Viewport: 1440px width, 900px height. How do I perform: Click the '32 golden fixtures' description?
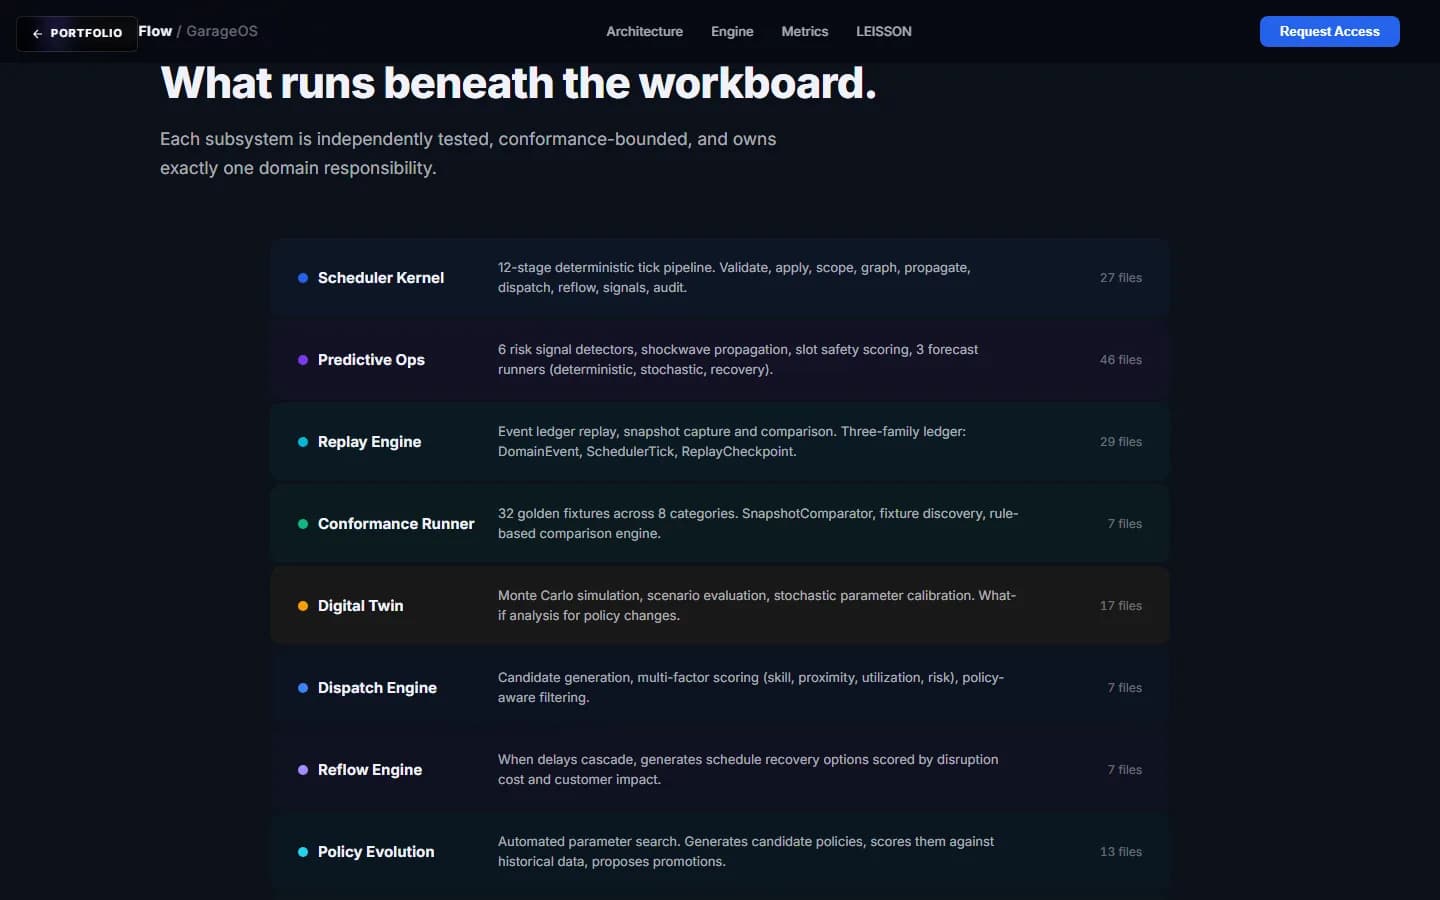[x=758, y=524]
